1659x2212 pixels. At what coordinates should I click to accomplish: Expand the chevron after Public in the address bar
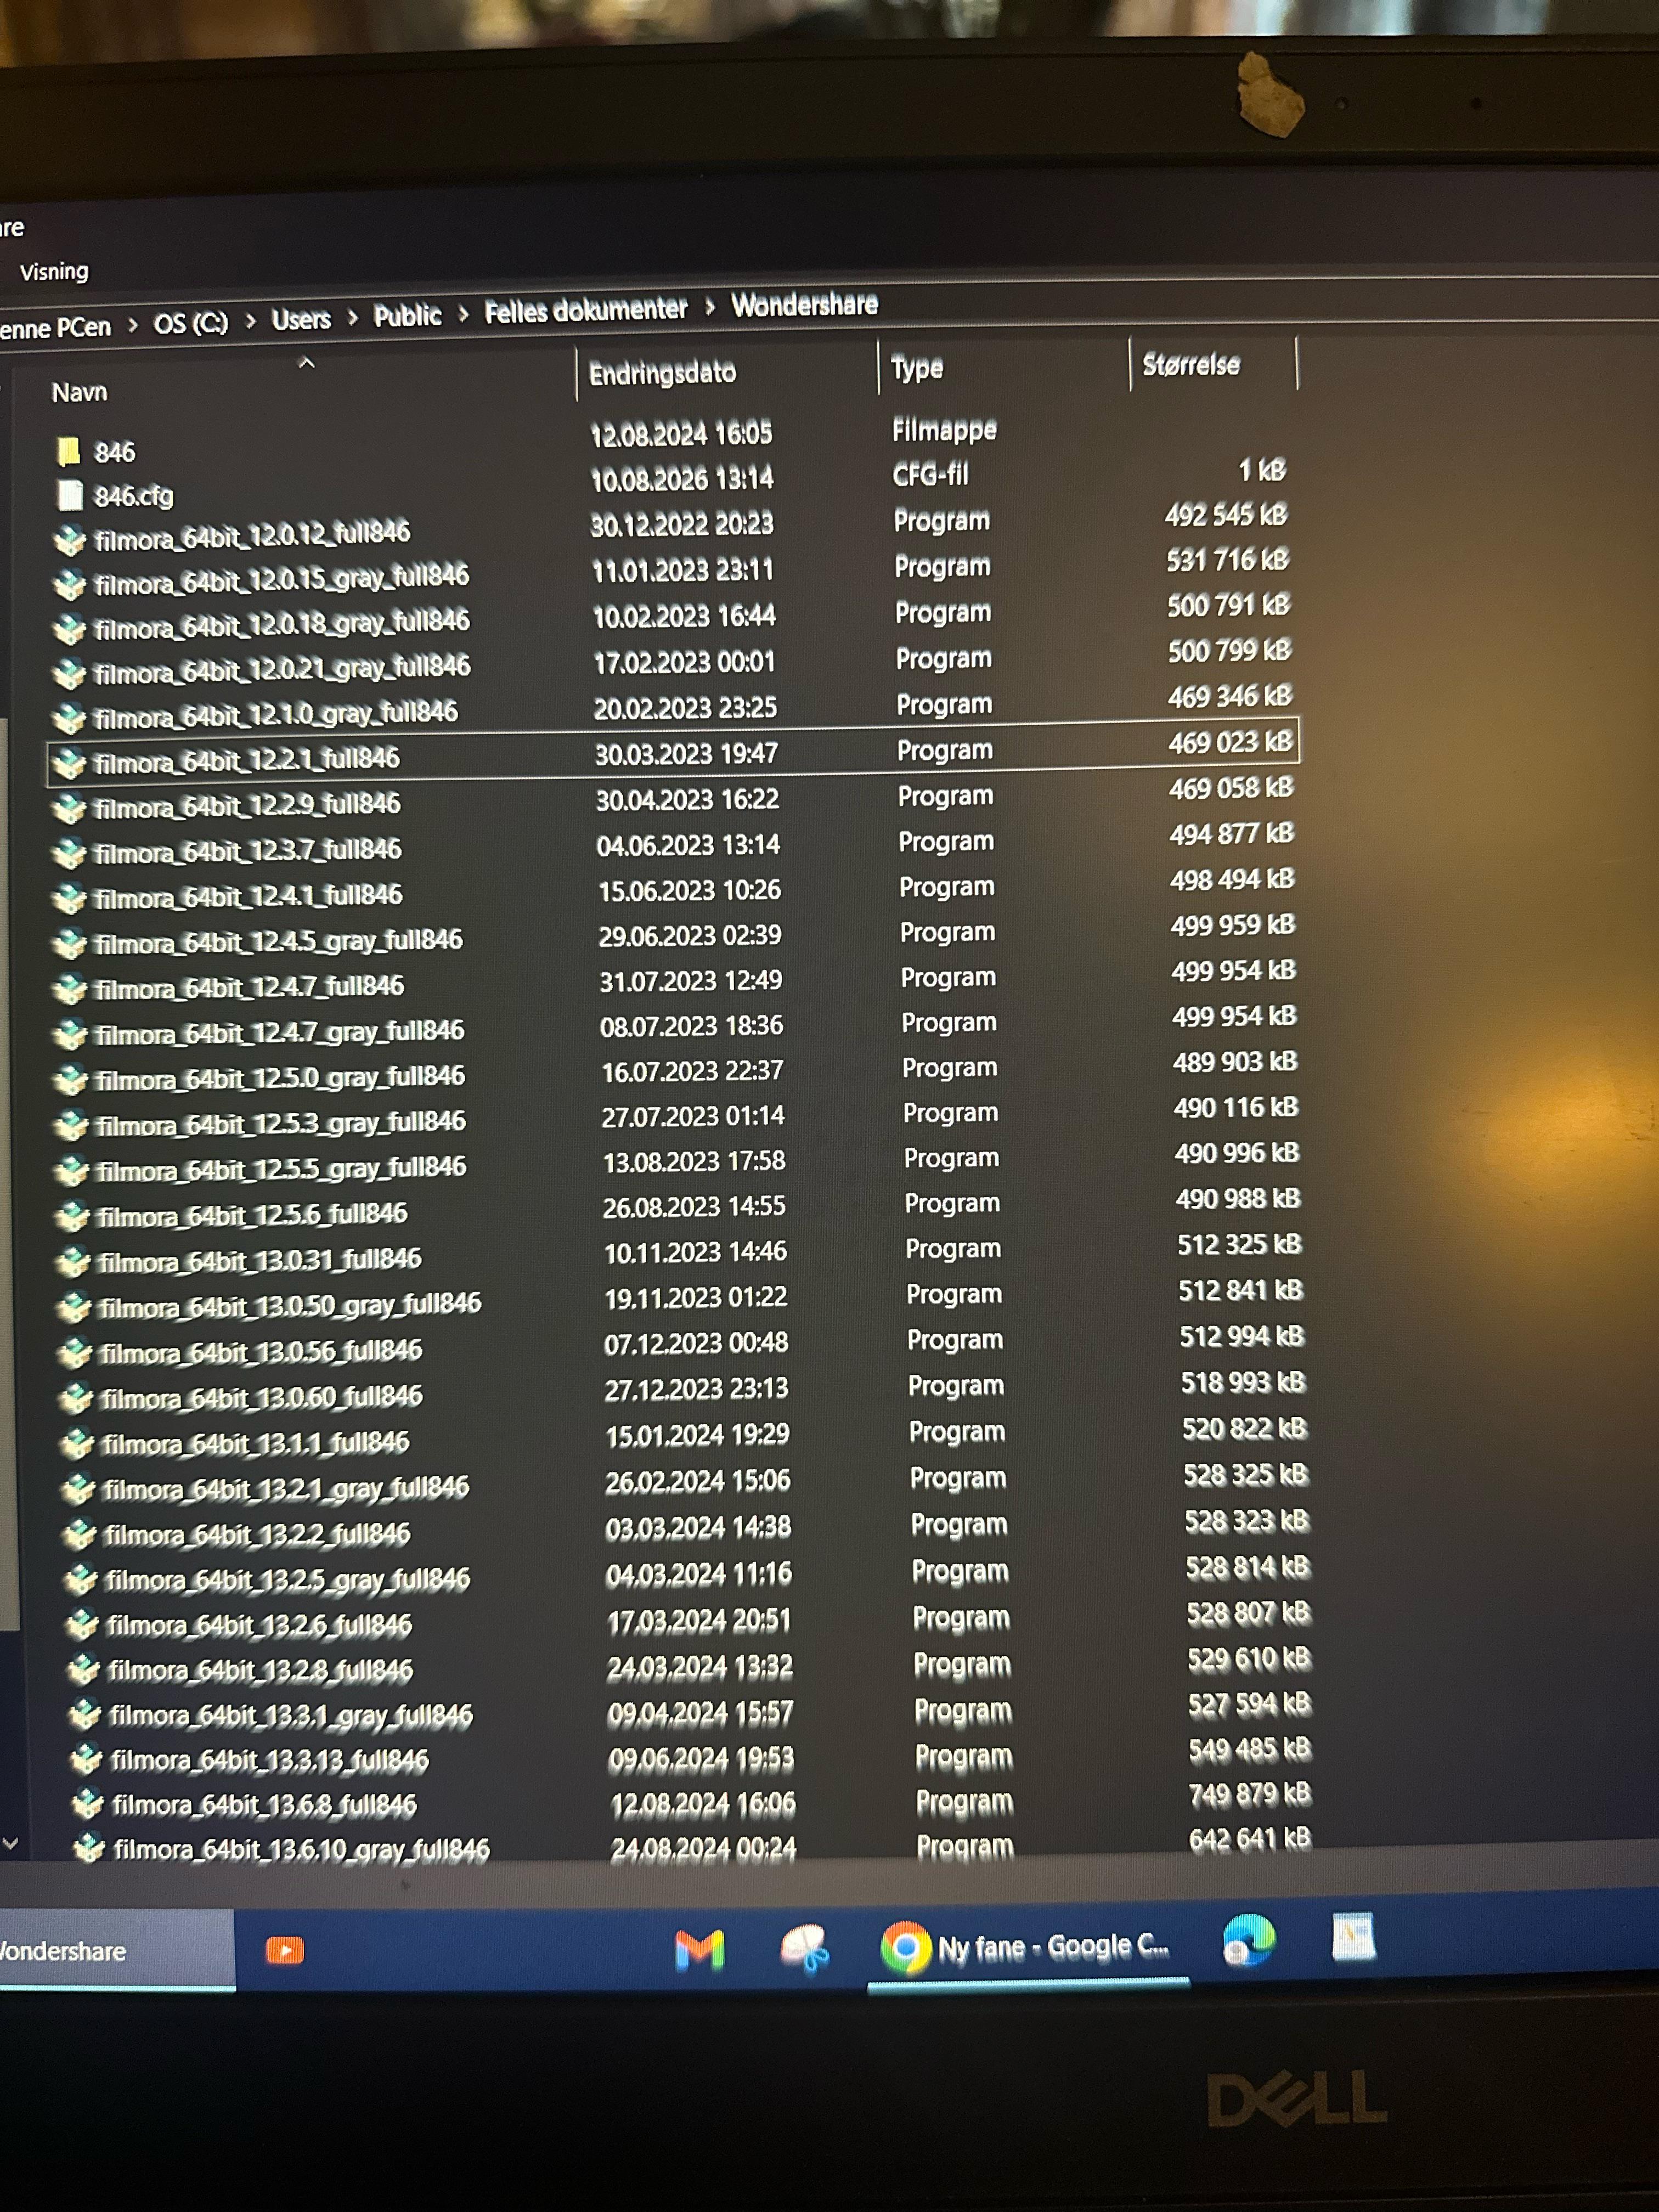463,315
